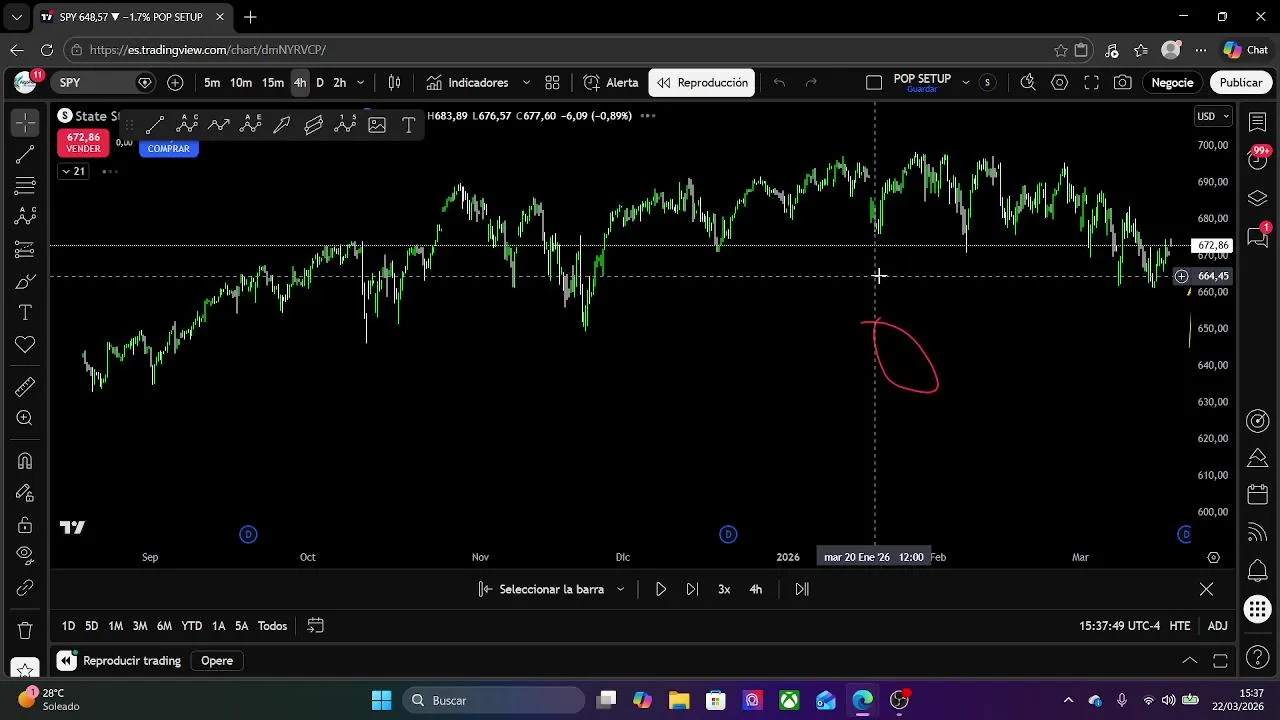
Task: Select the 1M date range
Action: tap(116, 626)
